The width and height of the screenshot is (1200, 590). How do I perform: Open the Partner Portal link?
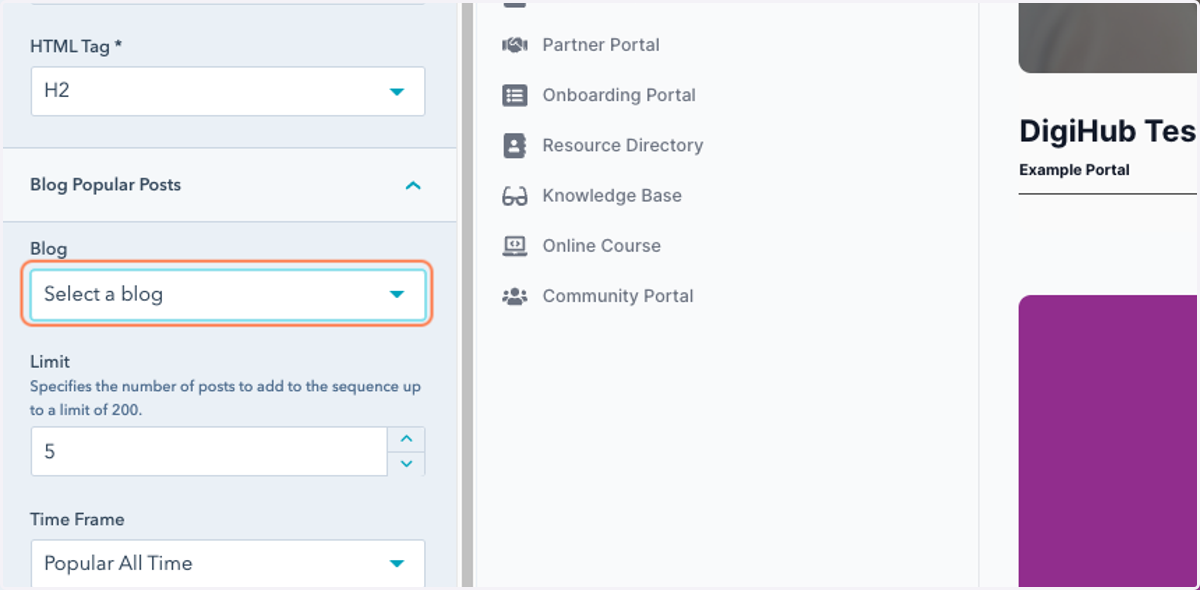tap(601, 45)
